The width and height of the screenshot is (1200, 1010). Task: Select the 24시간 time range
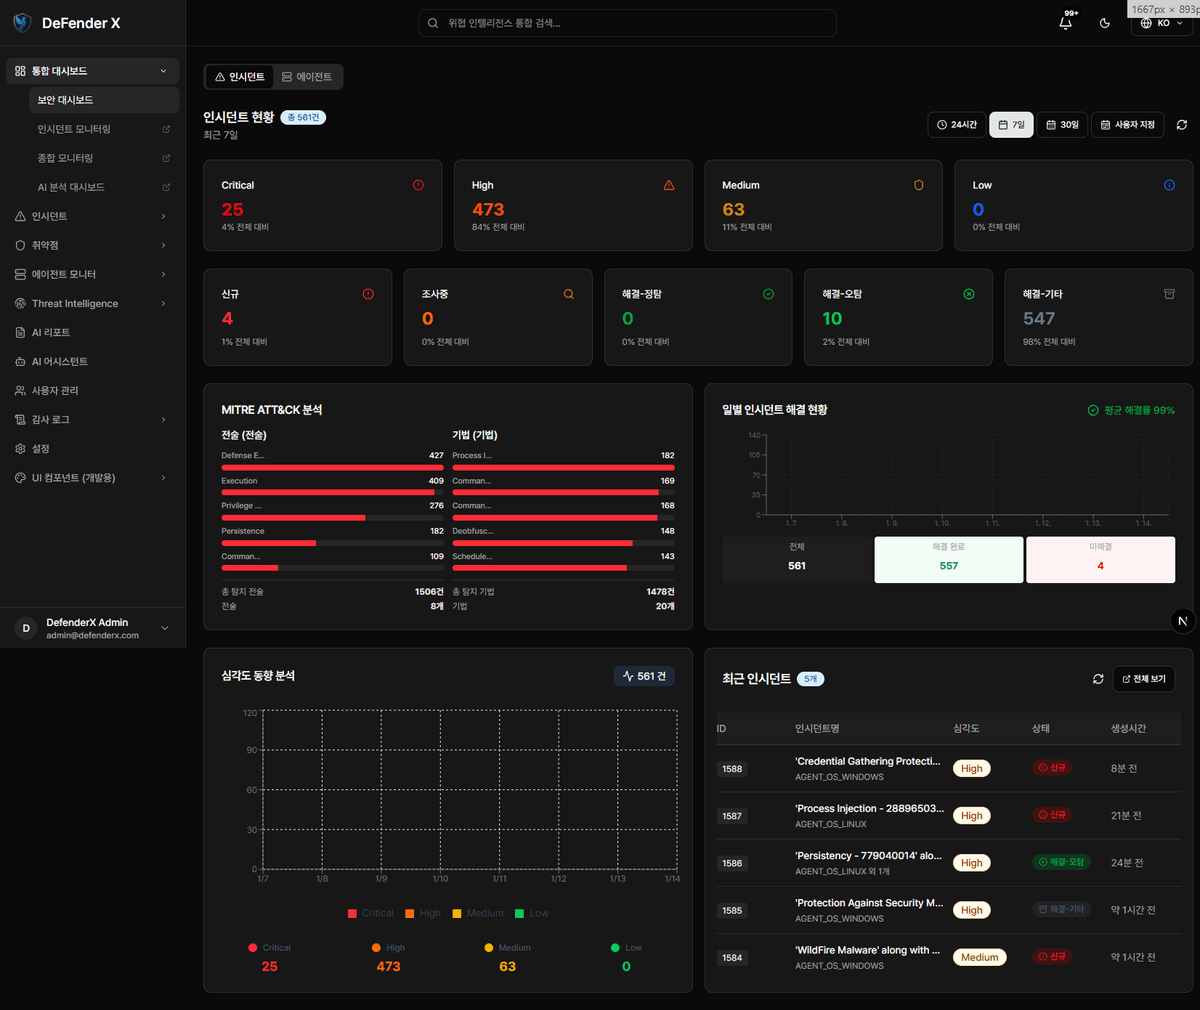pyautogui.click(x=957, y=125)
